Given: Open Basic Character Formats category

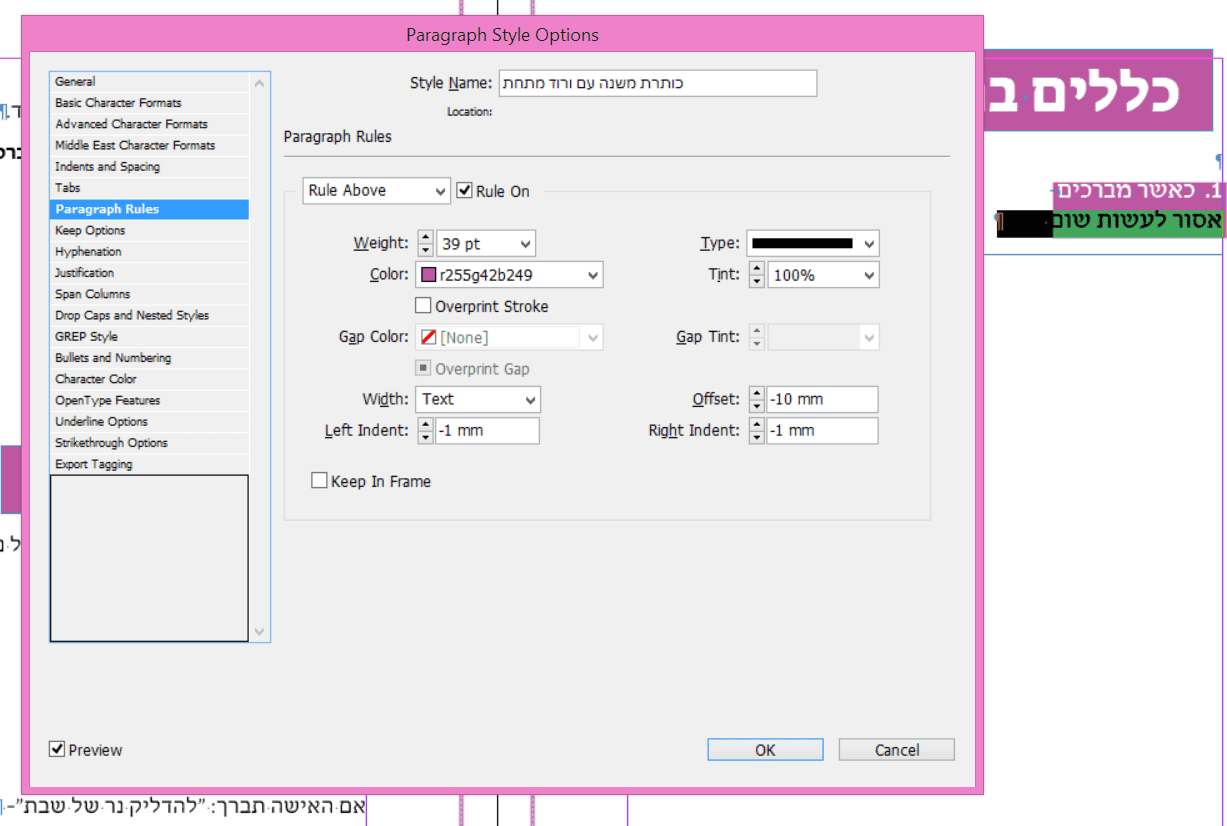Looking at the screenshot, I should 150,103.
